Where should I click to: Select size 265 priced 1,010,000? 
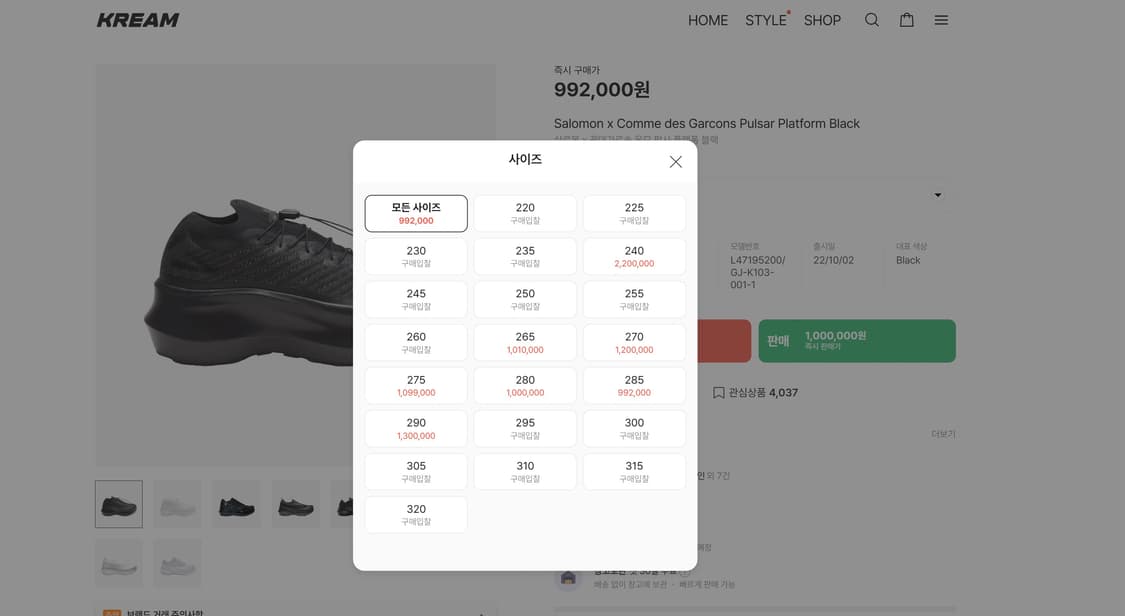tap(525, 343)
